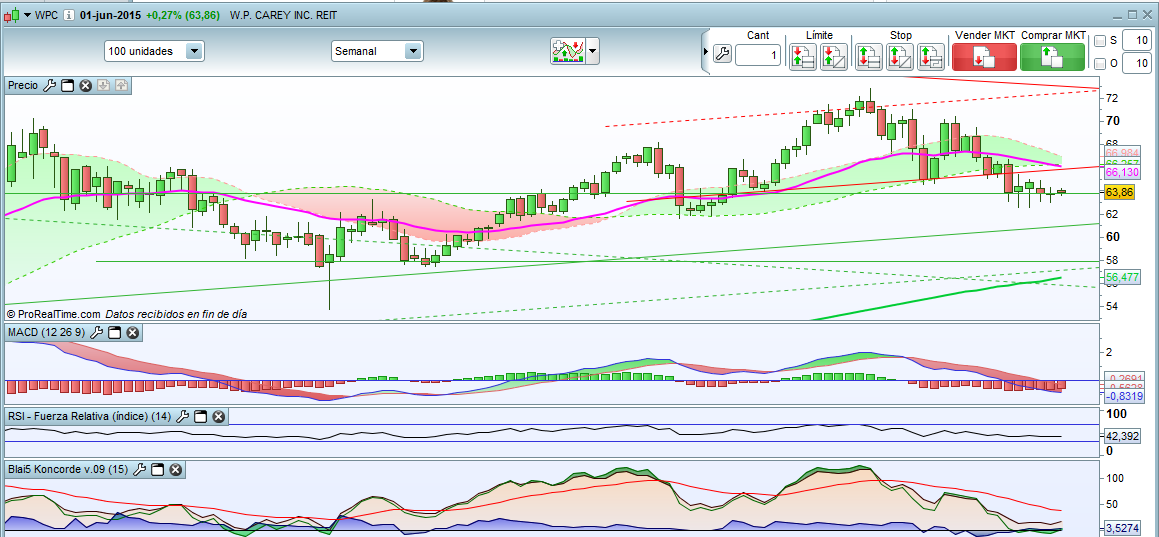Click third Stop order icon
1159x537 pixels.
tap(931, 57)
